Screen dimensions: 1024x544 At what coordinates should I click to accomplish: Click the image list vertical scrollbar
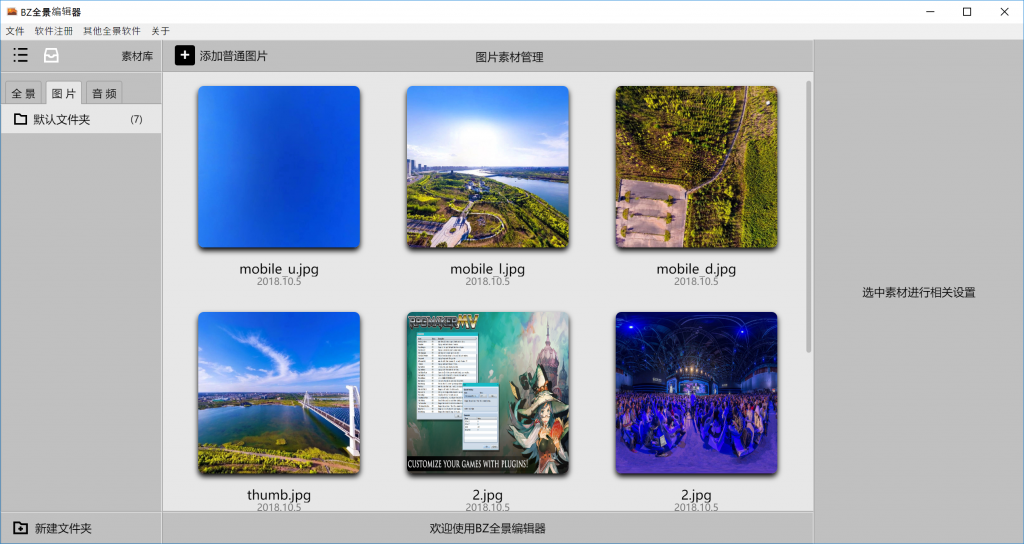(808, 215)
